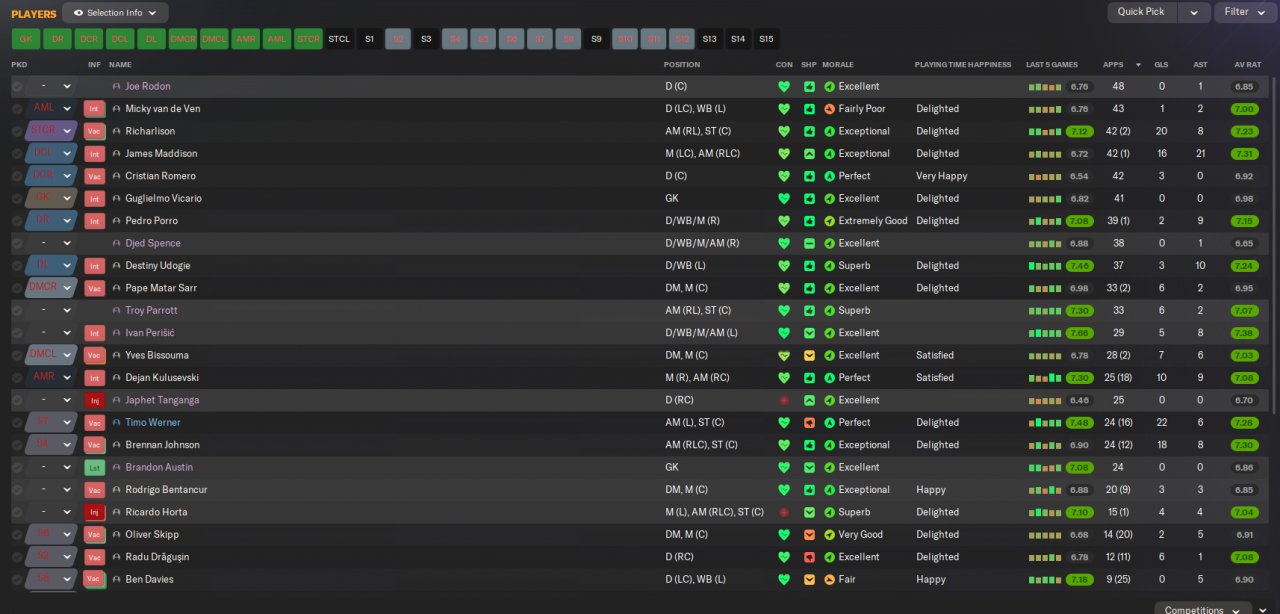The height and width of the screenshot is (614, 1280).
Task: Open James Maddison's player profile link
Action: tap(161, 154)
